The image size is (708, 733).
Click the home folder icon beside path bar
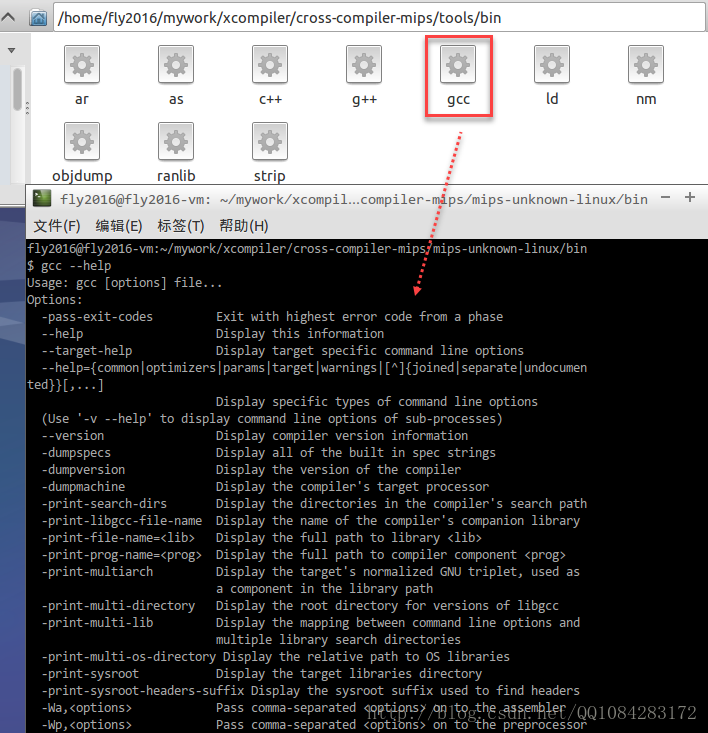(38, 18)
